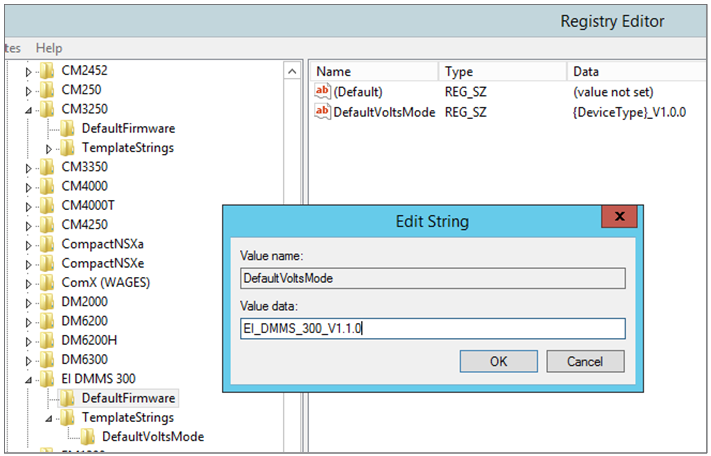
Task: Collapse the EI DMMS 300 tree node
Action: click(28, 380)
